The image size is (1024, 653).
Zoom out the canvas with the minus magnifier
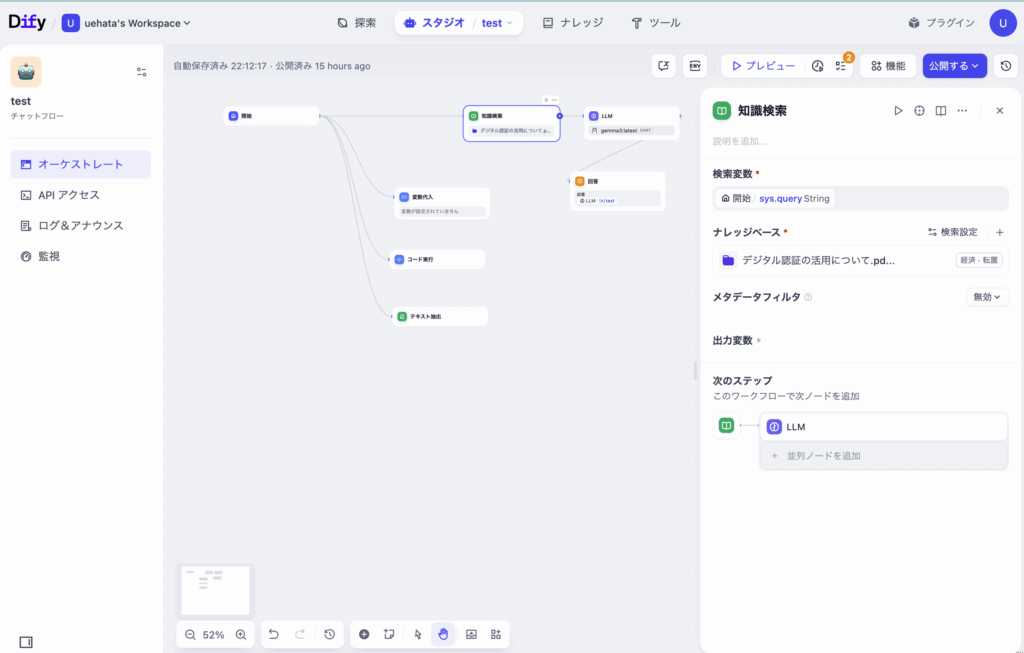190,635
